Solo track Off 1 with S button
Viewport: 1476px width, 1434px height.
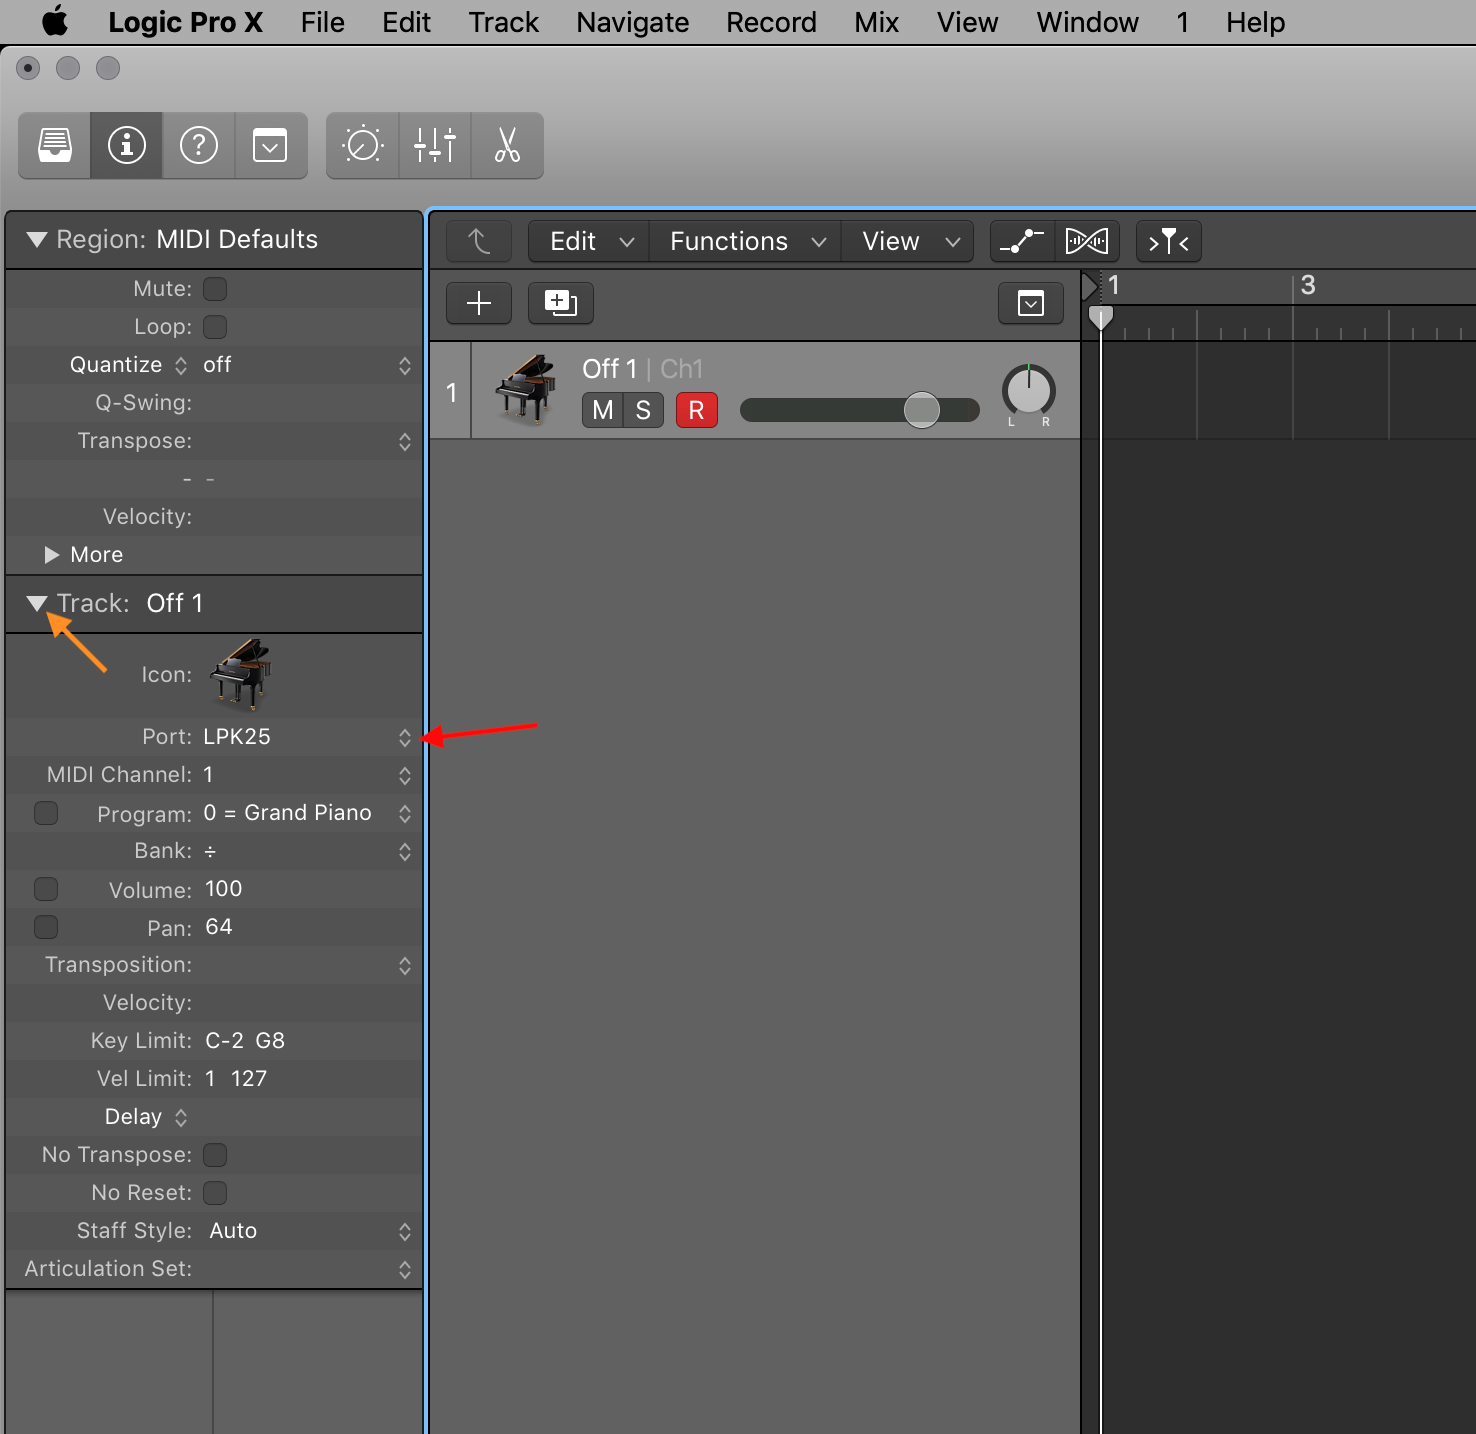pyautogui.click(x=643, y=410)
